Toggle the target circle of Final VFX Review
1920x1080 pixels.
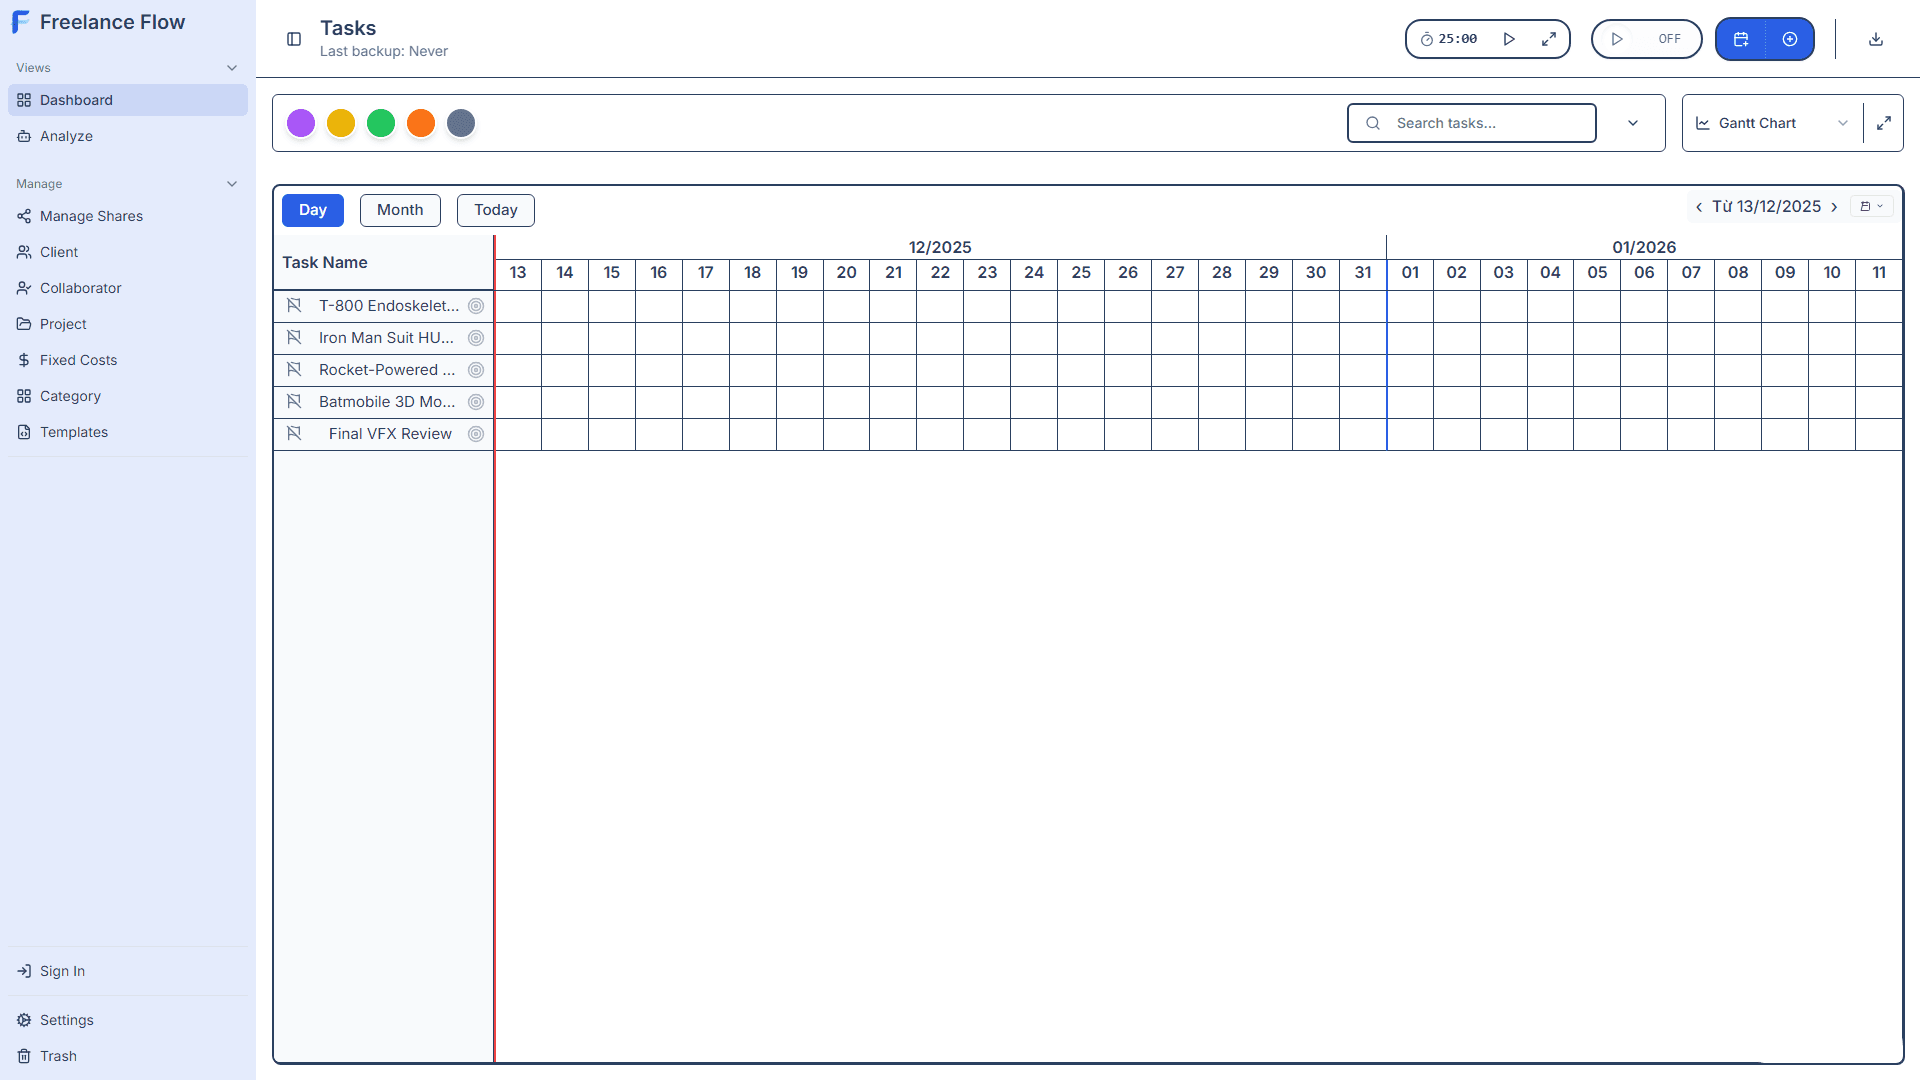point(476,434)
